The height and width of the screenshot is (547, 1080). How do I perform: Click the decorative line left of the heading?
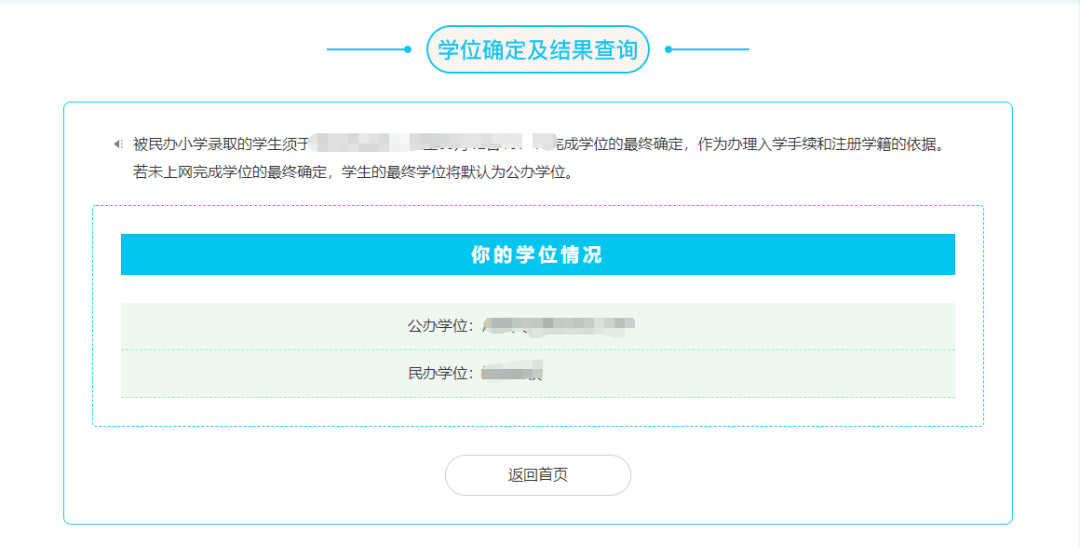point(365,49)
